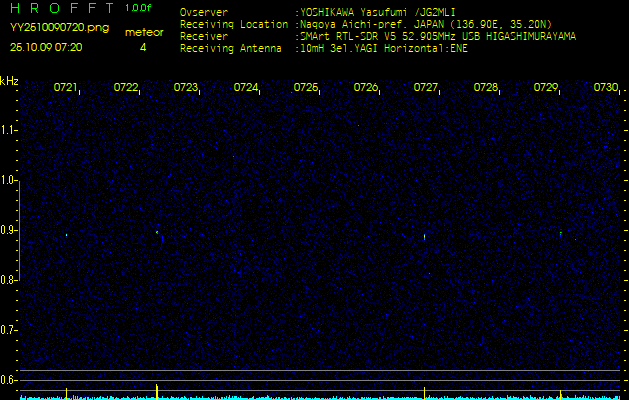Select the 0721 time marker

pos(65,88)
